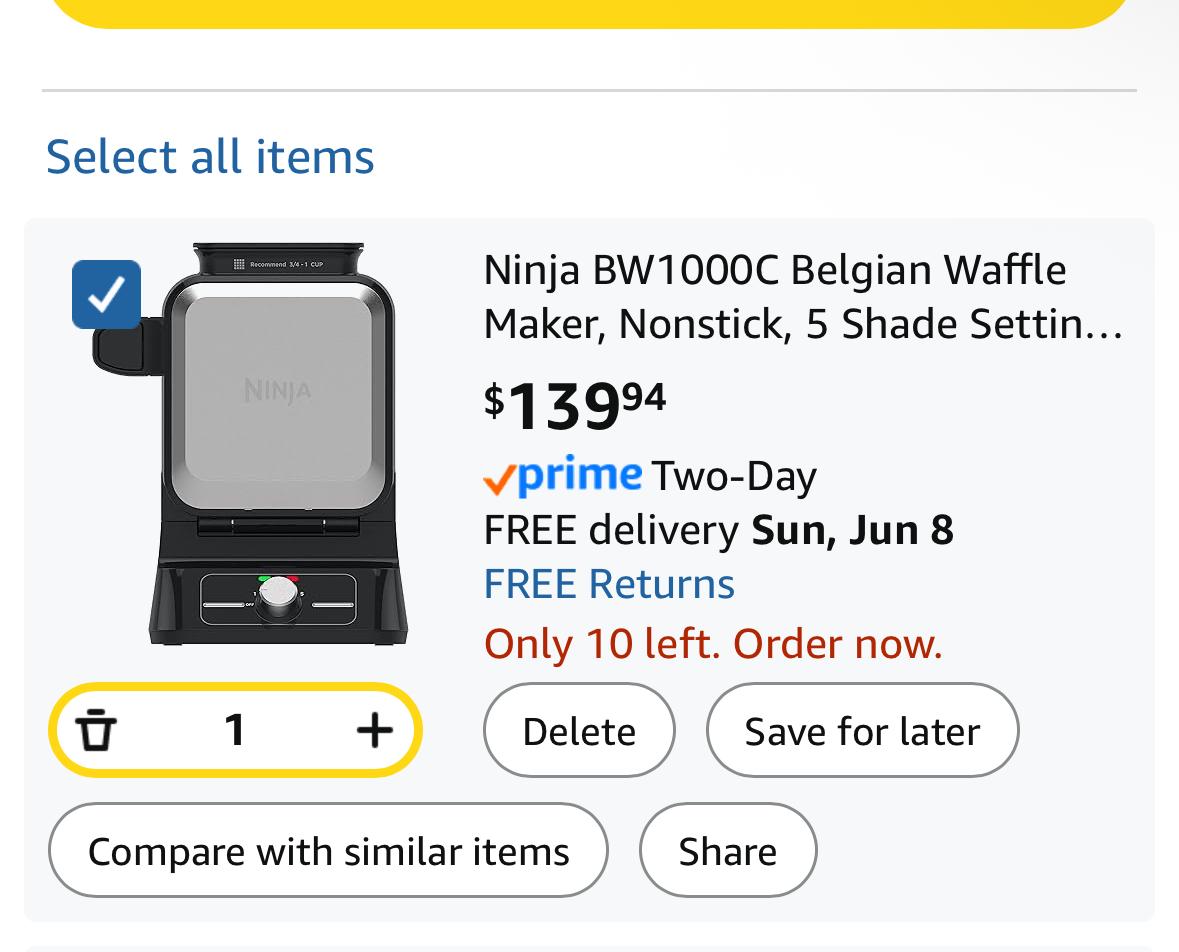The height and width of the screenshot is (952, 1179).
Task: Open the Ninja BW1000C Belgian Waffle Maker title
Action: click(x=803, y=296)
